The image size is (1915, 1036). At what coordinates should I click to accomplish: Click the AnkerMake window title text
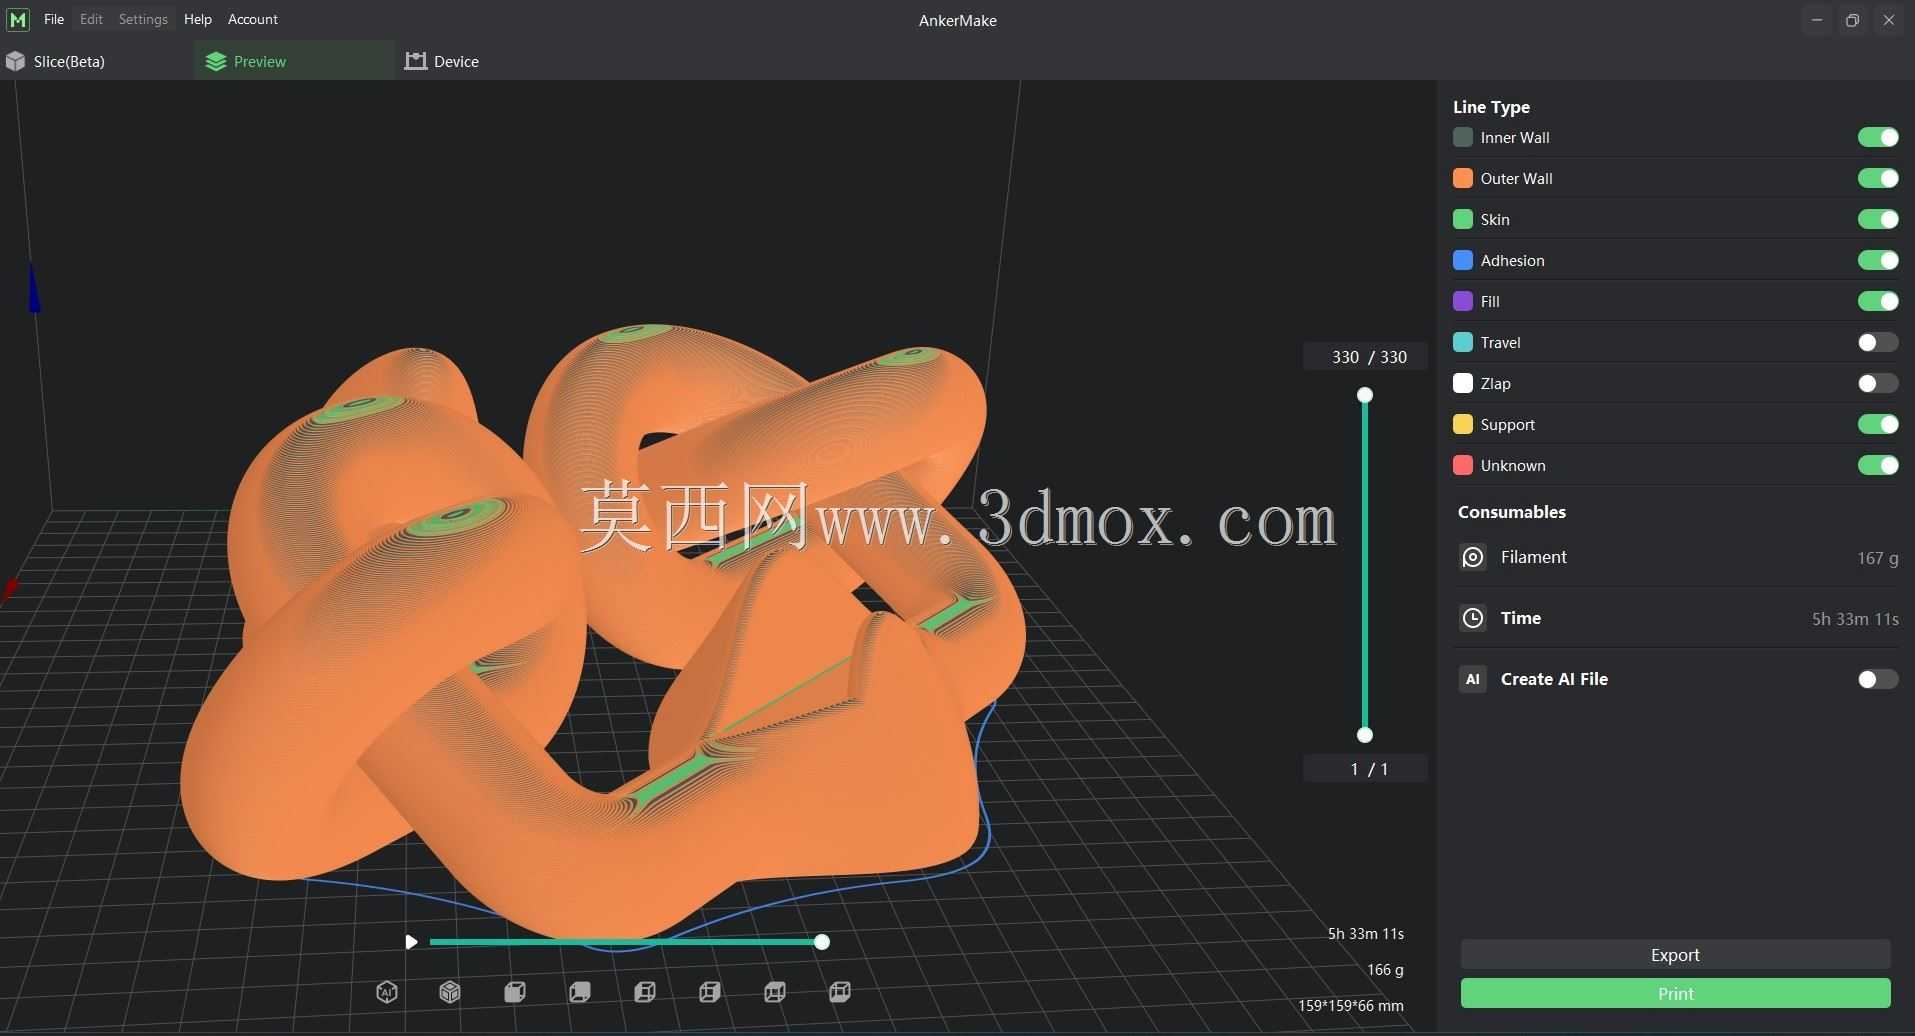(957, 20)
